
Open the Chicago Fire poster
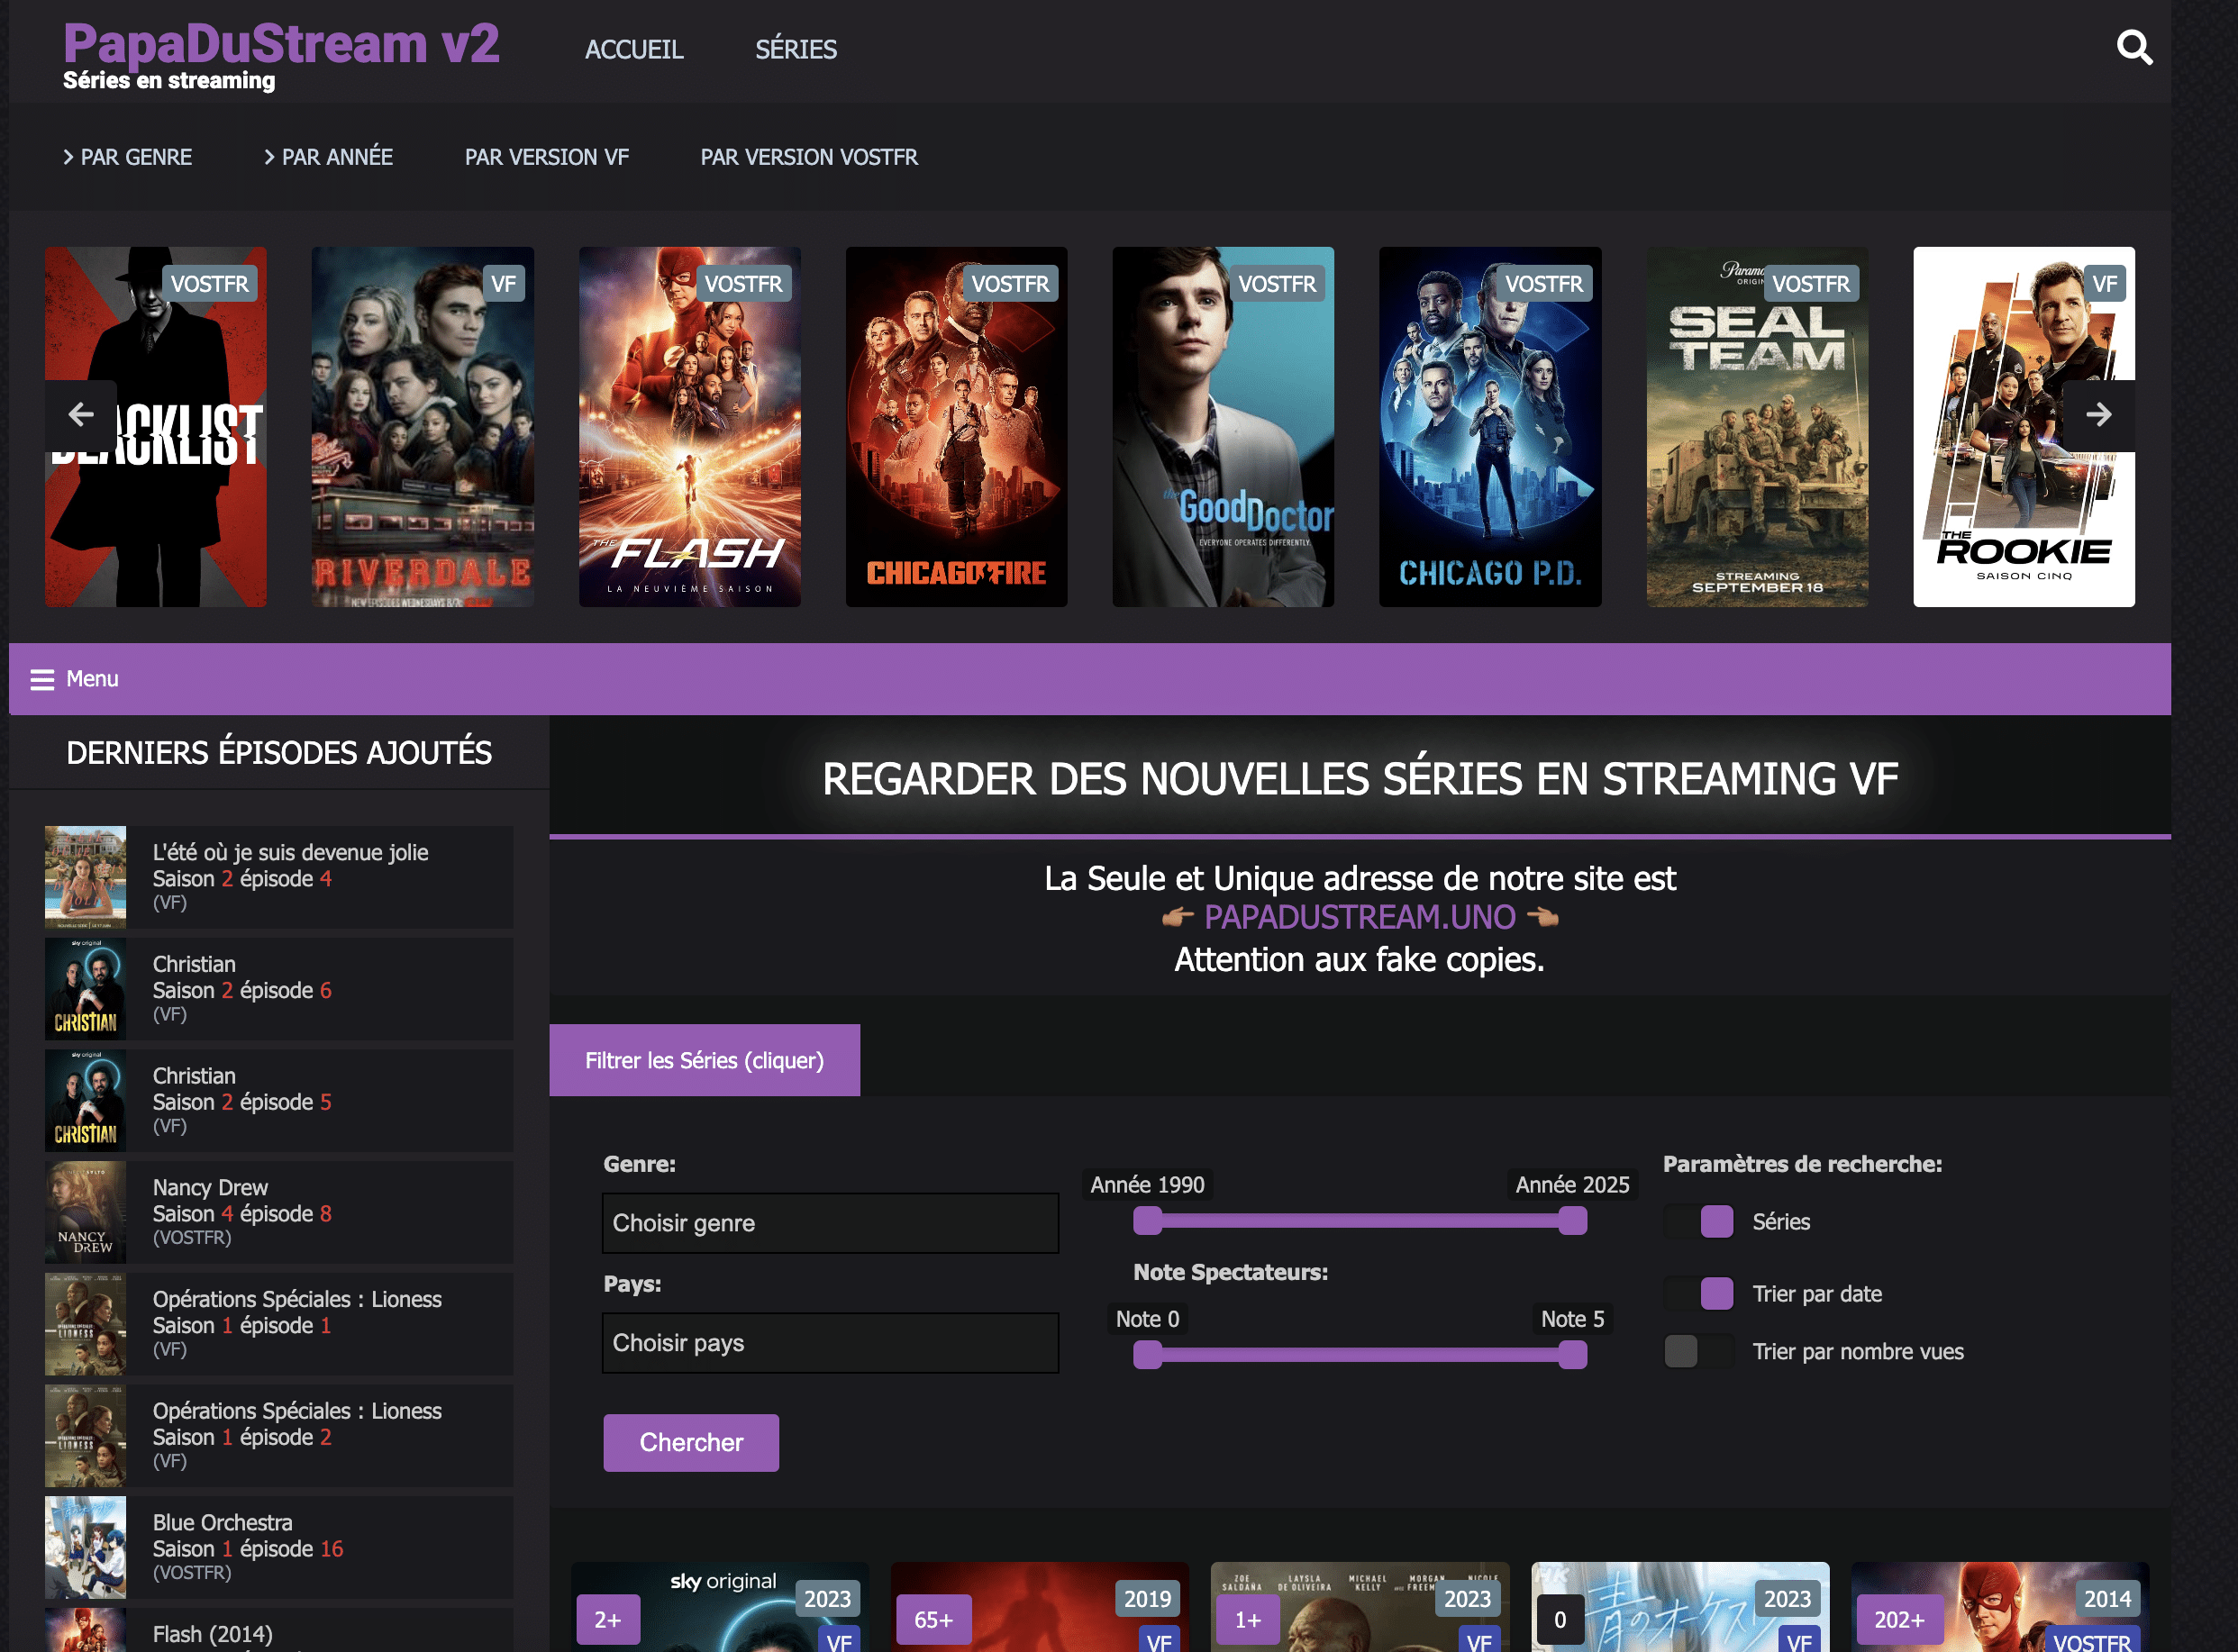tap(957, 427)
